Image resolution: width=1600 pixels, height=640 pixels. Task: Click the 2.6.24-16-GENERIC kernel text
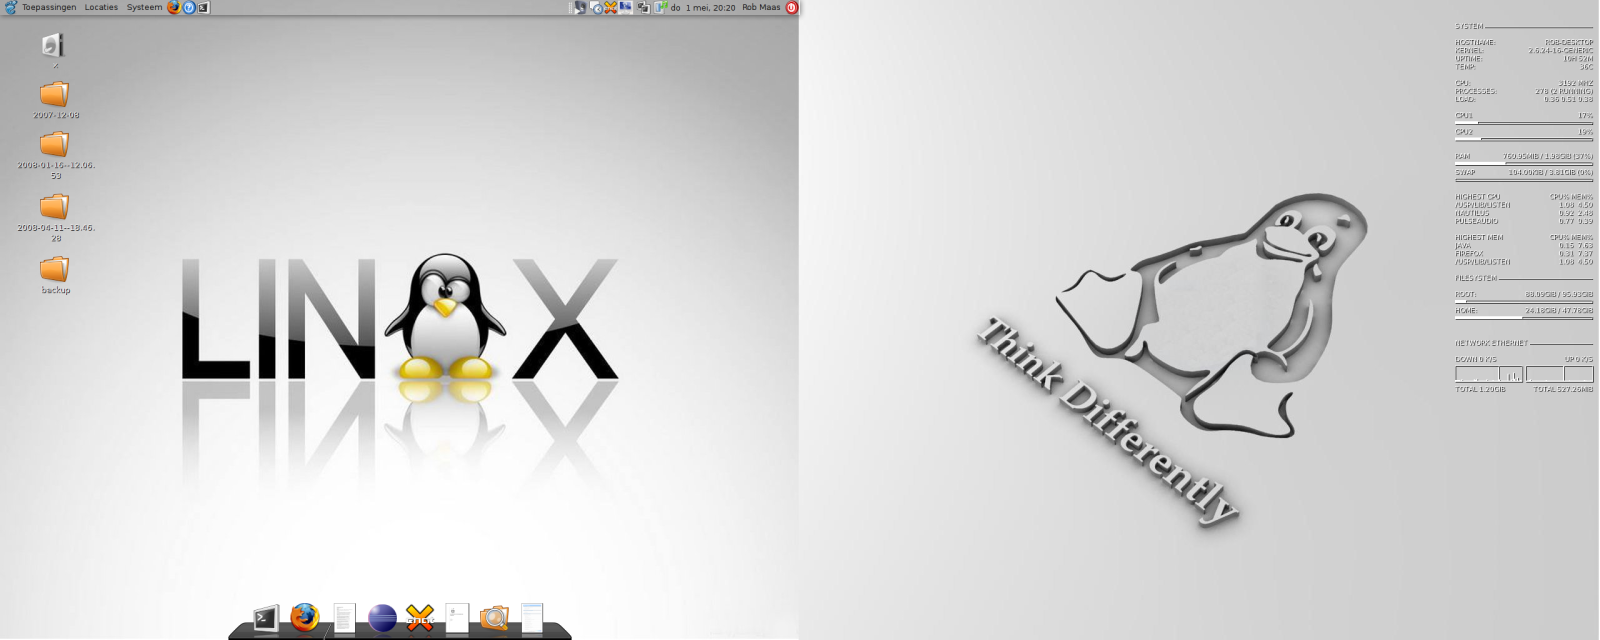1561,51
